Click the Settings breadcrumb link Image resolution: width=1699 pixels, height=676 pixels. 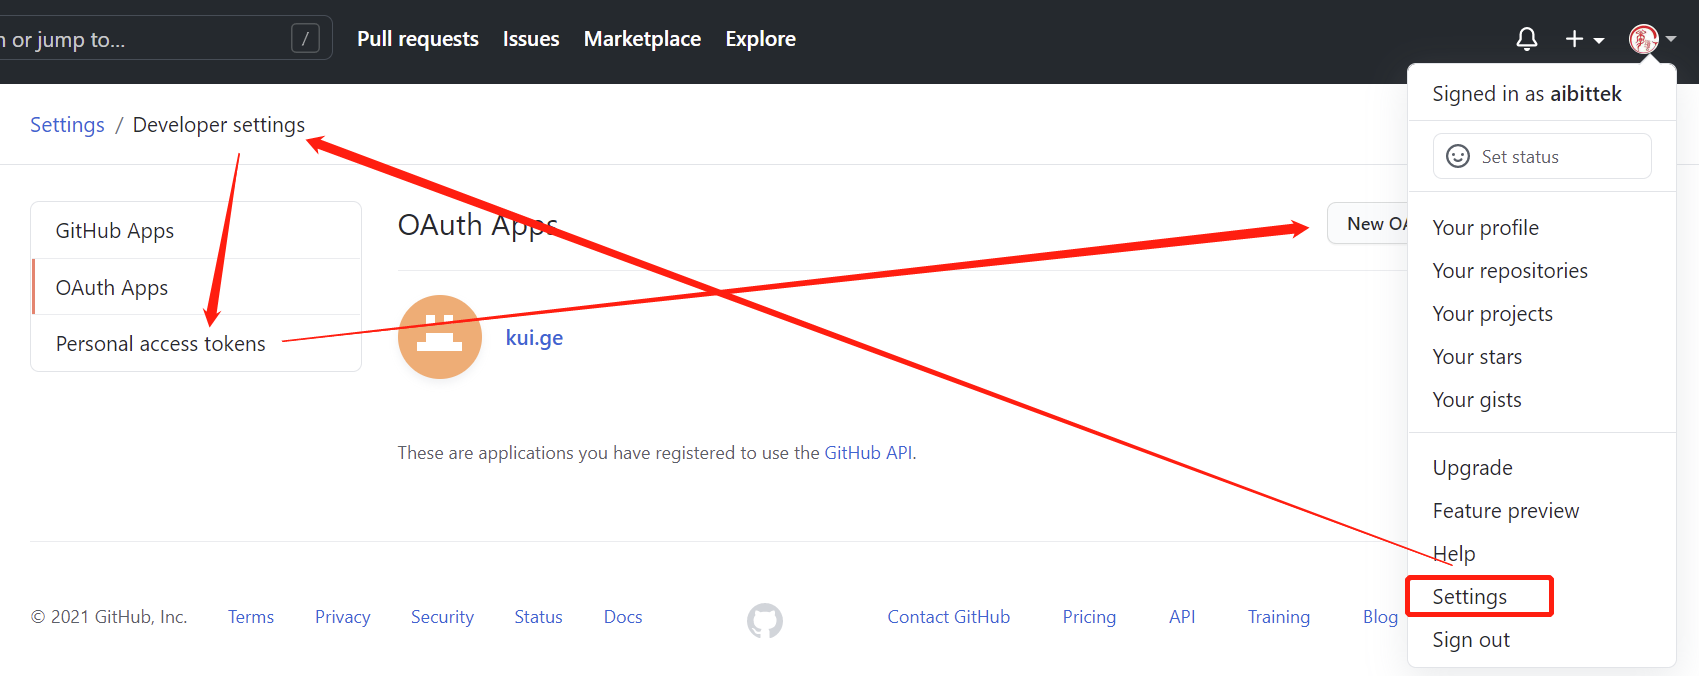click(x=67, y=125)
